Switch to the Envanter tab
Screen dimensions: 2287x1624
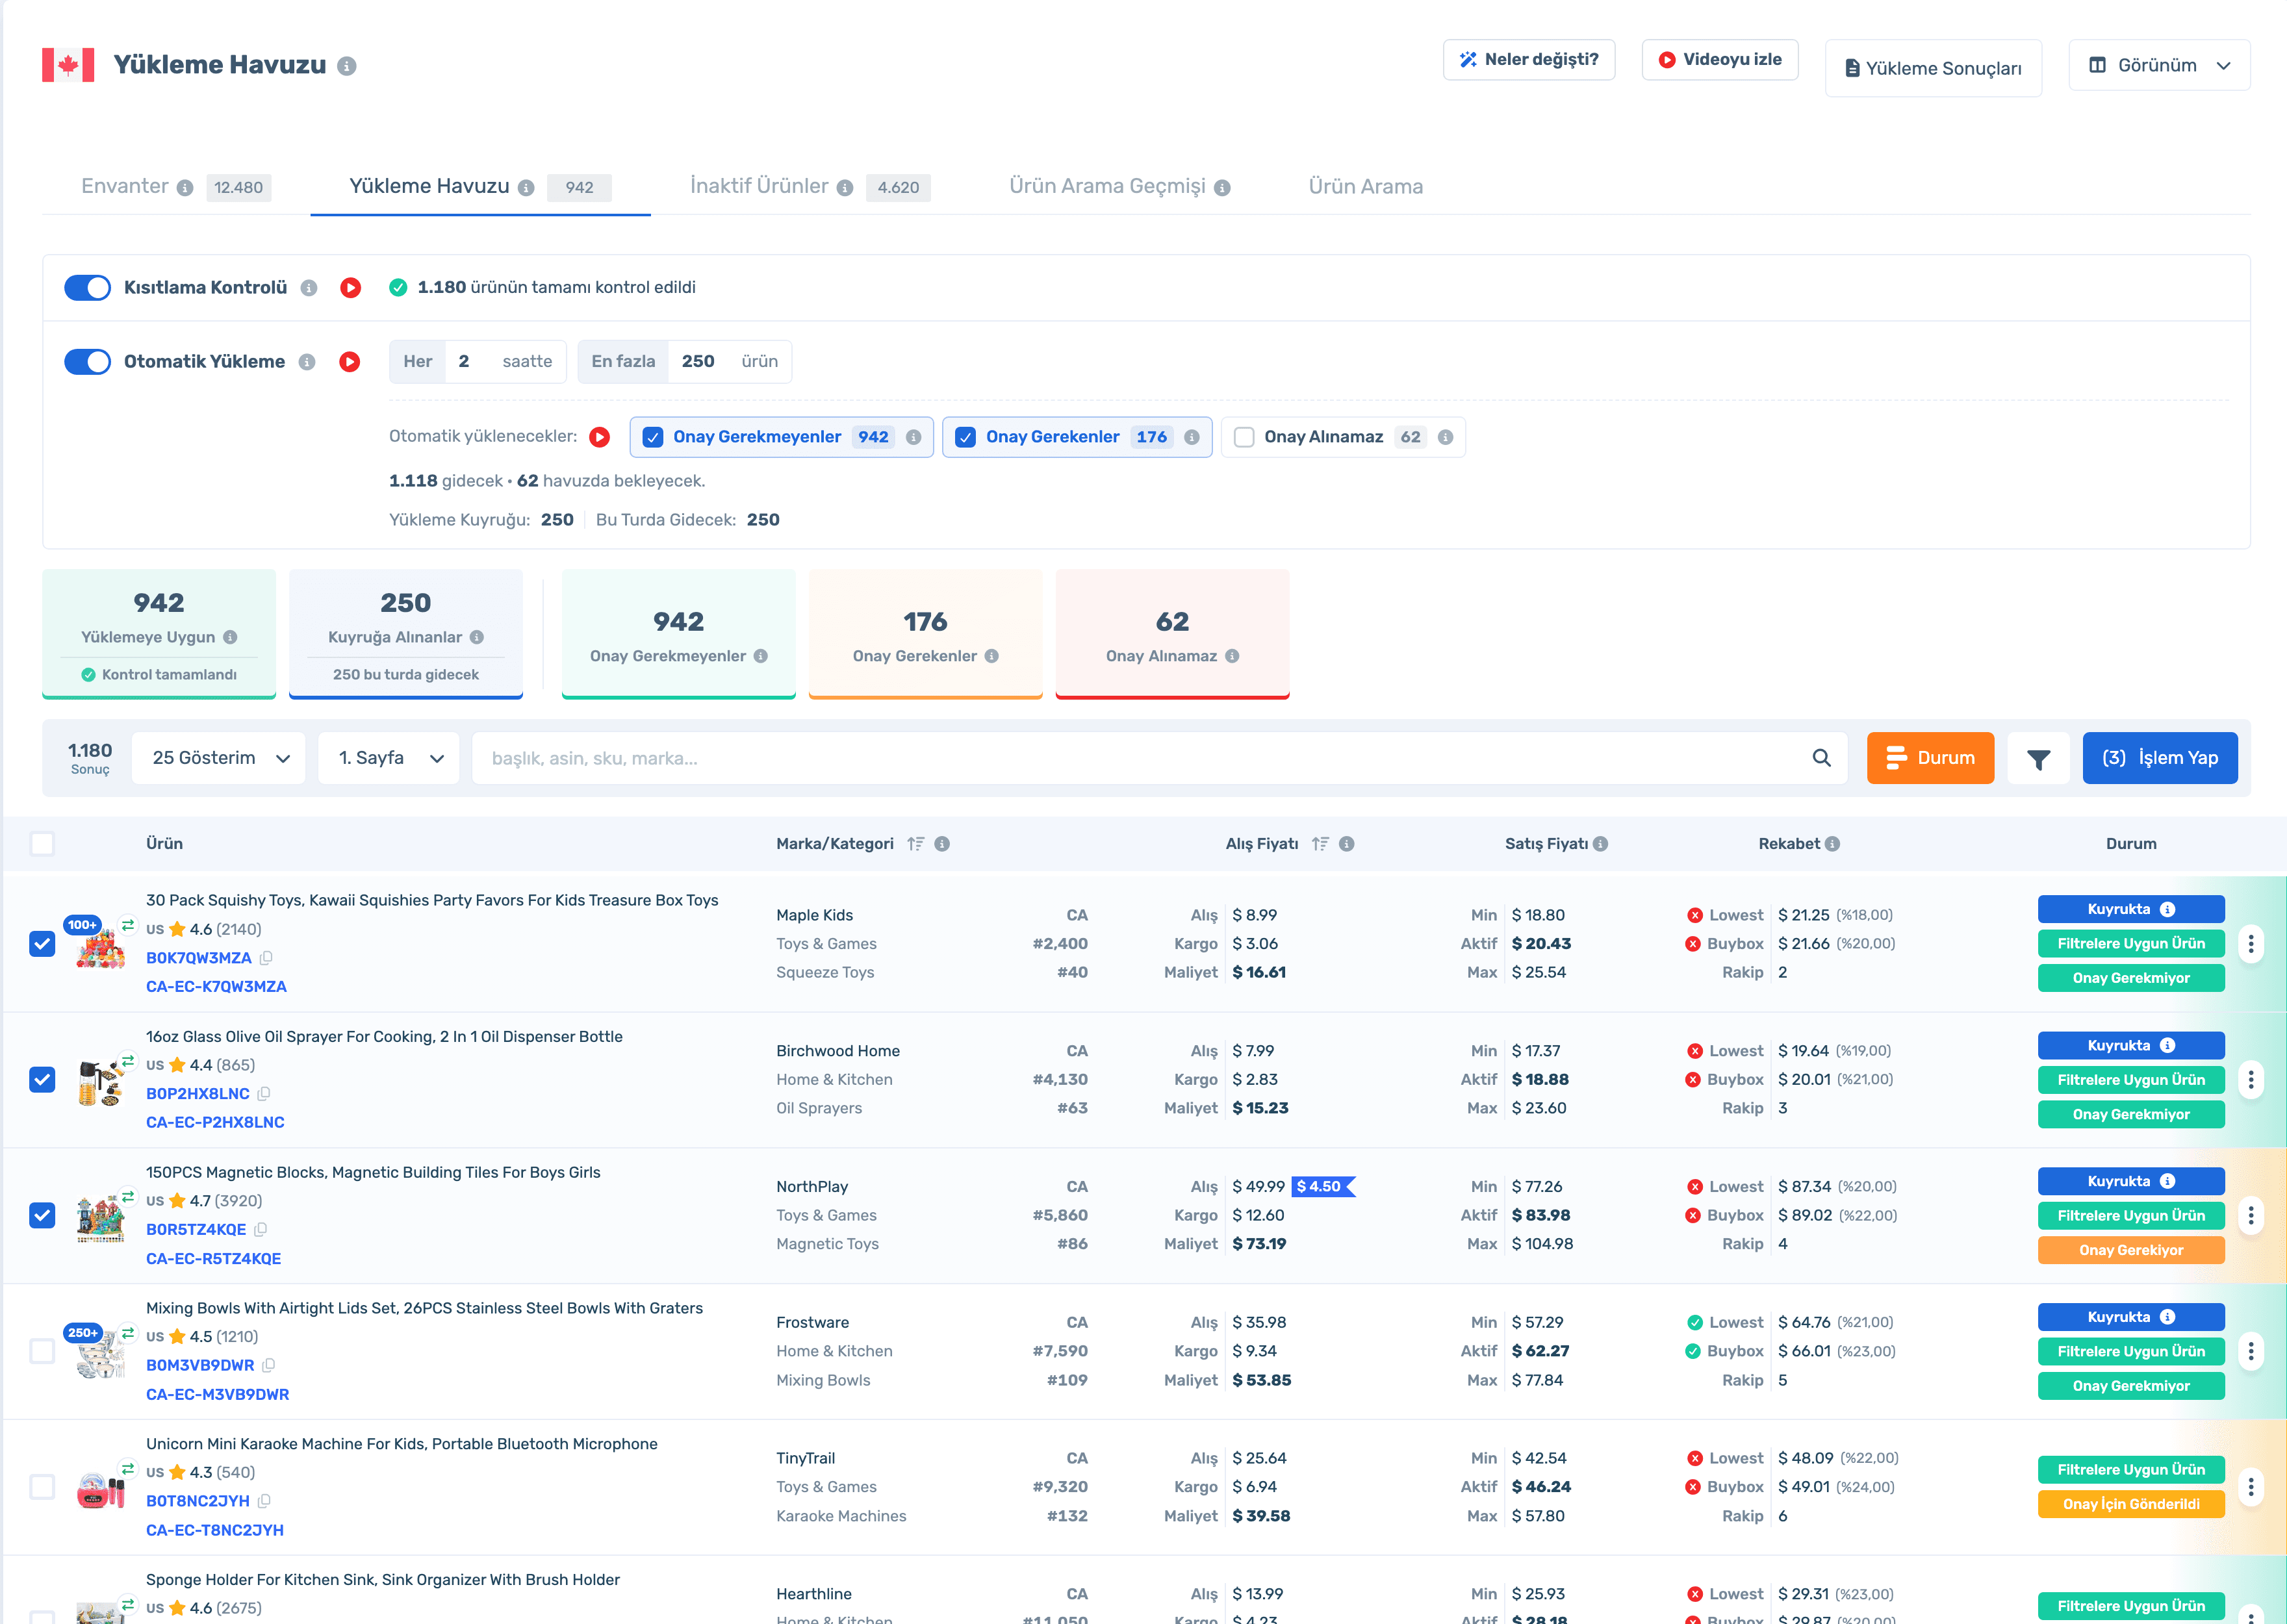125,187
